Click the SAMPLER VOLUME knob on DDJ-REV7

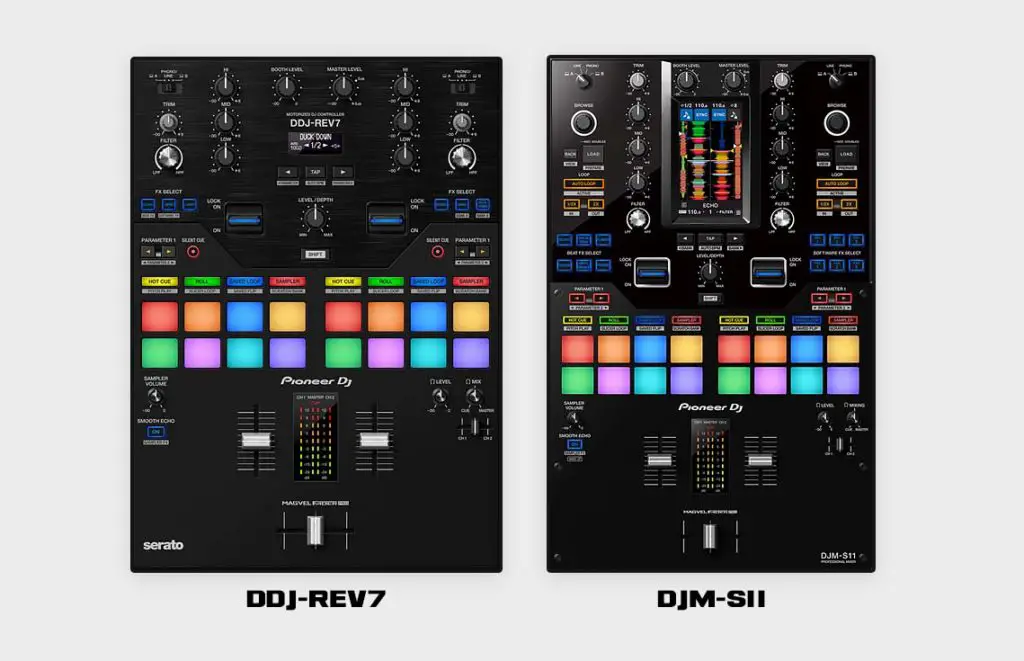(x=155, y=396)
